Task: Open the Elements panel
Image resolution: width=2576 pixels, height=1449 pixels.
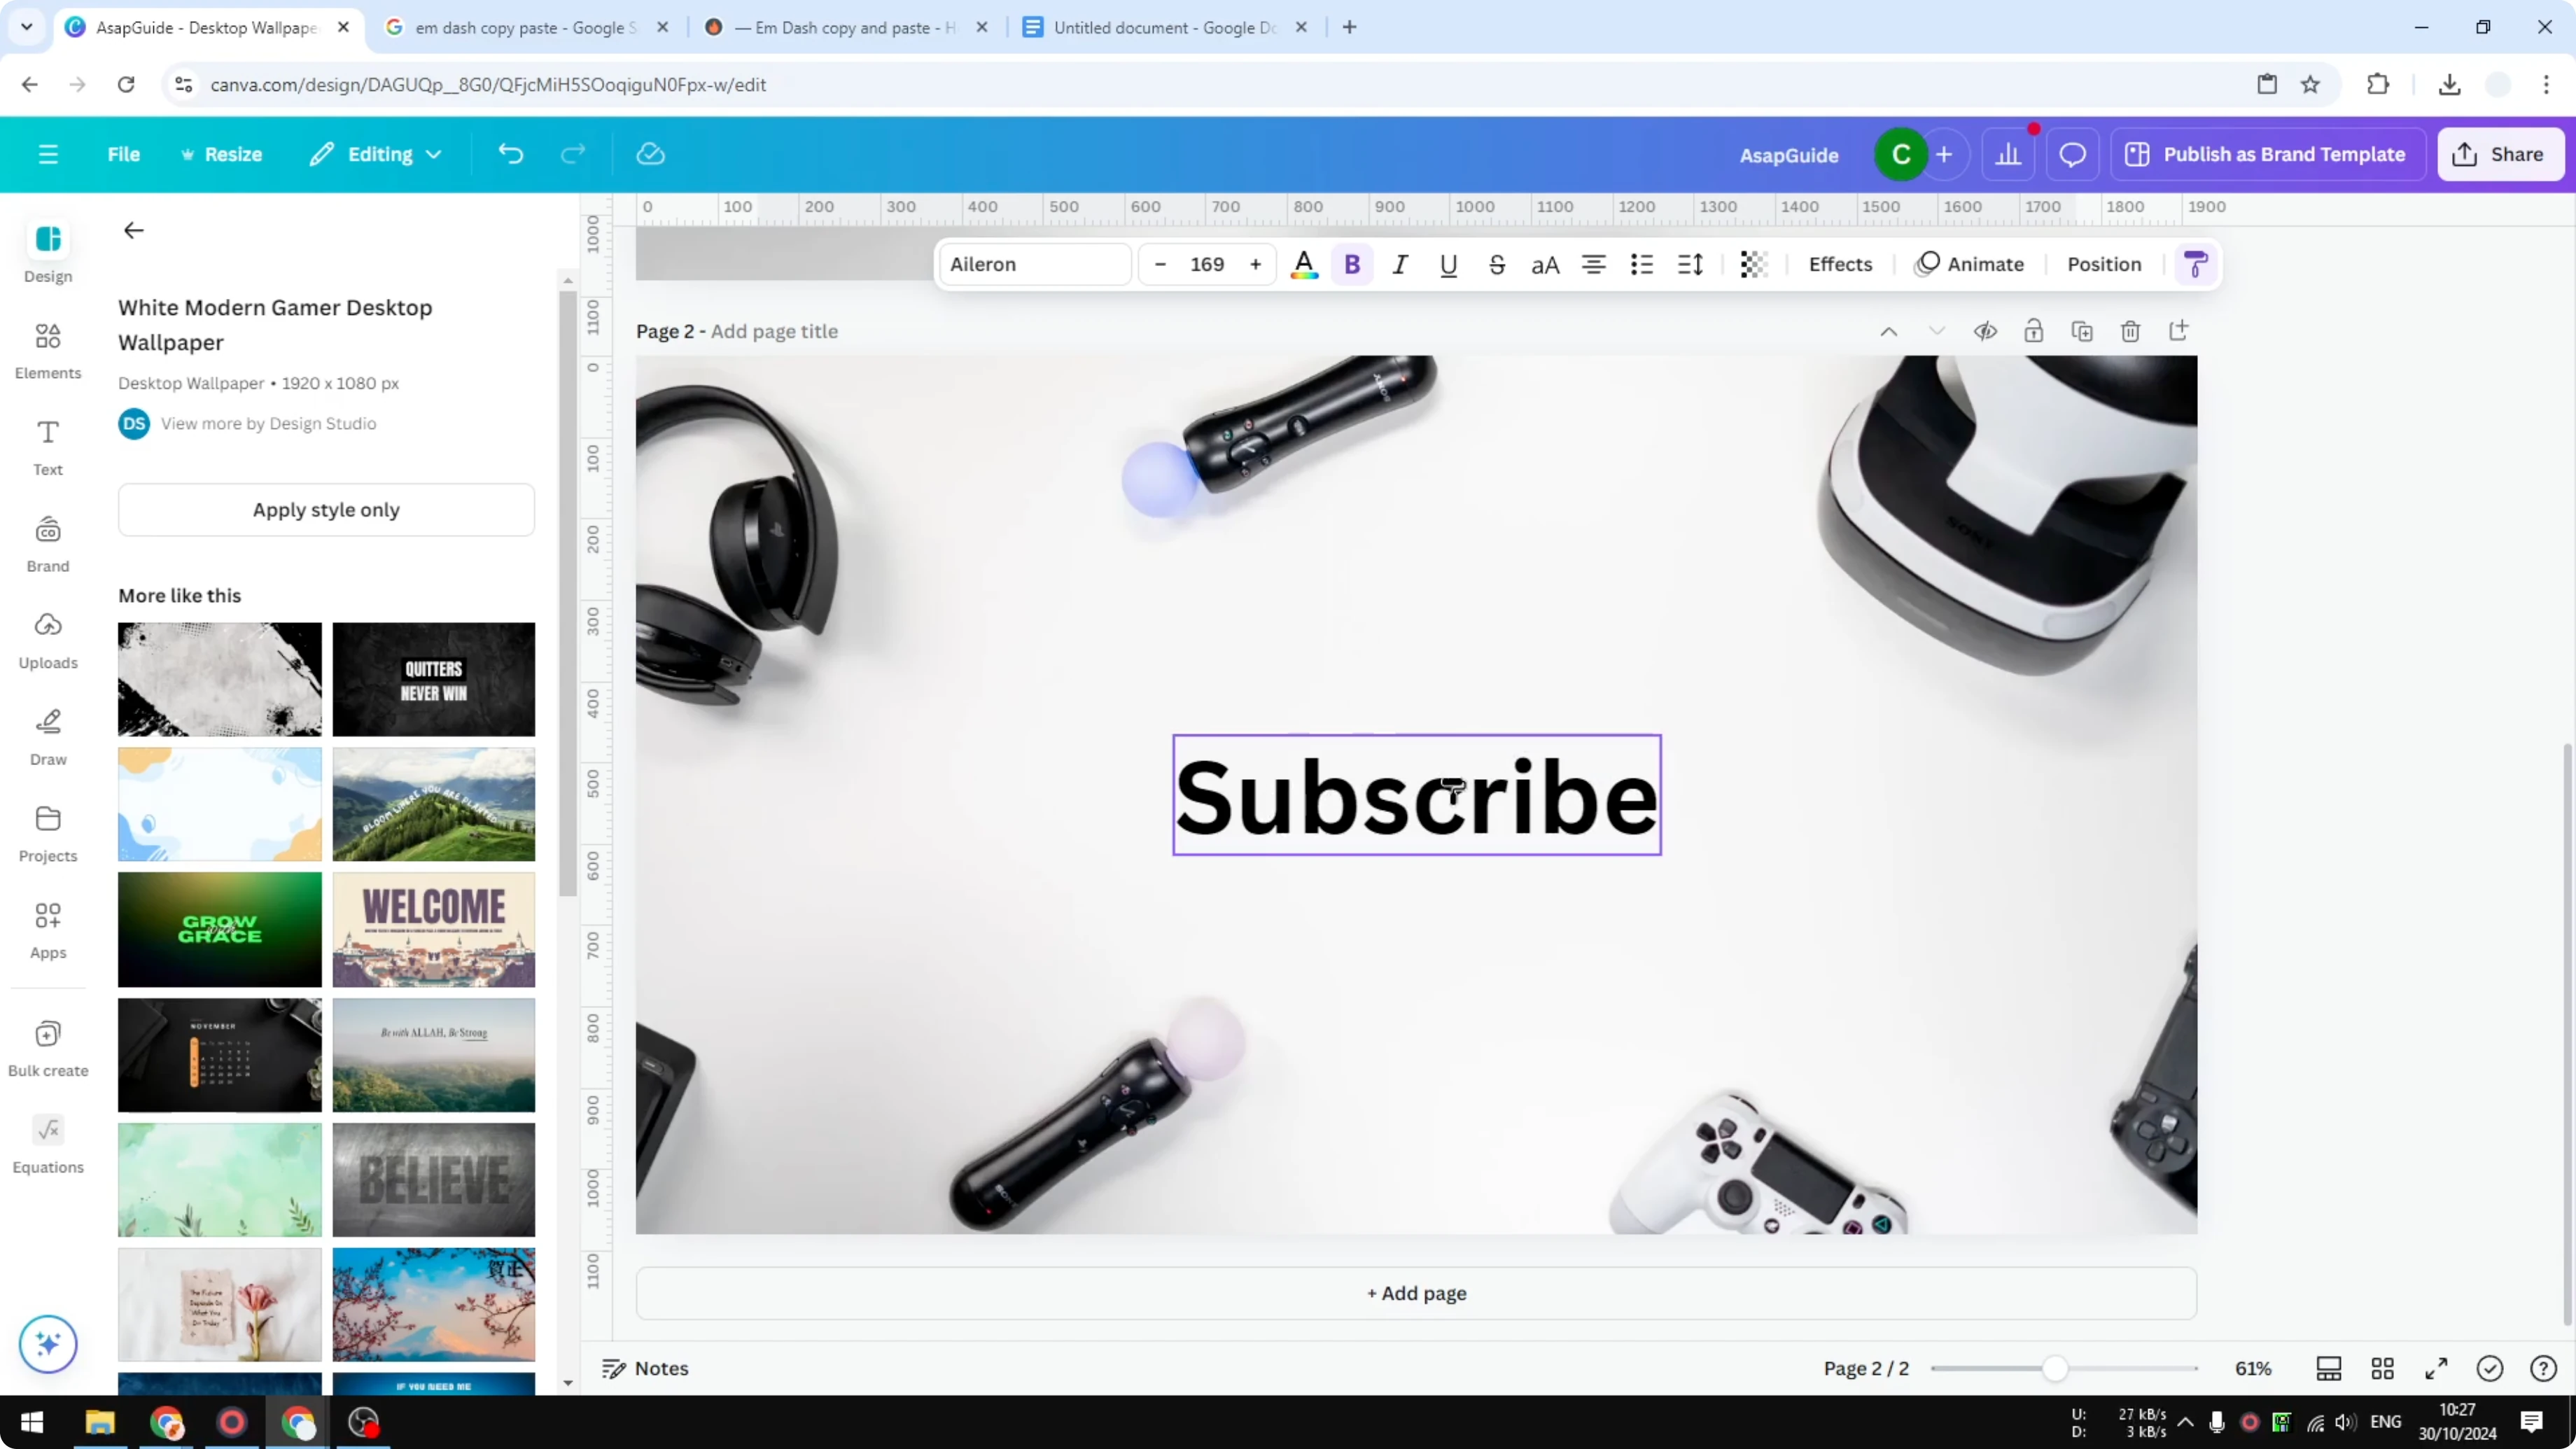Action: pos(47,351)
